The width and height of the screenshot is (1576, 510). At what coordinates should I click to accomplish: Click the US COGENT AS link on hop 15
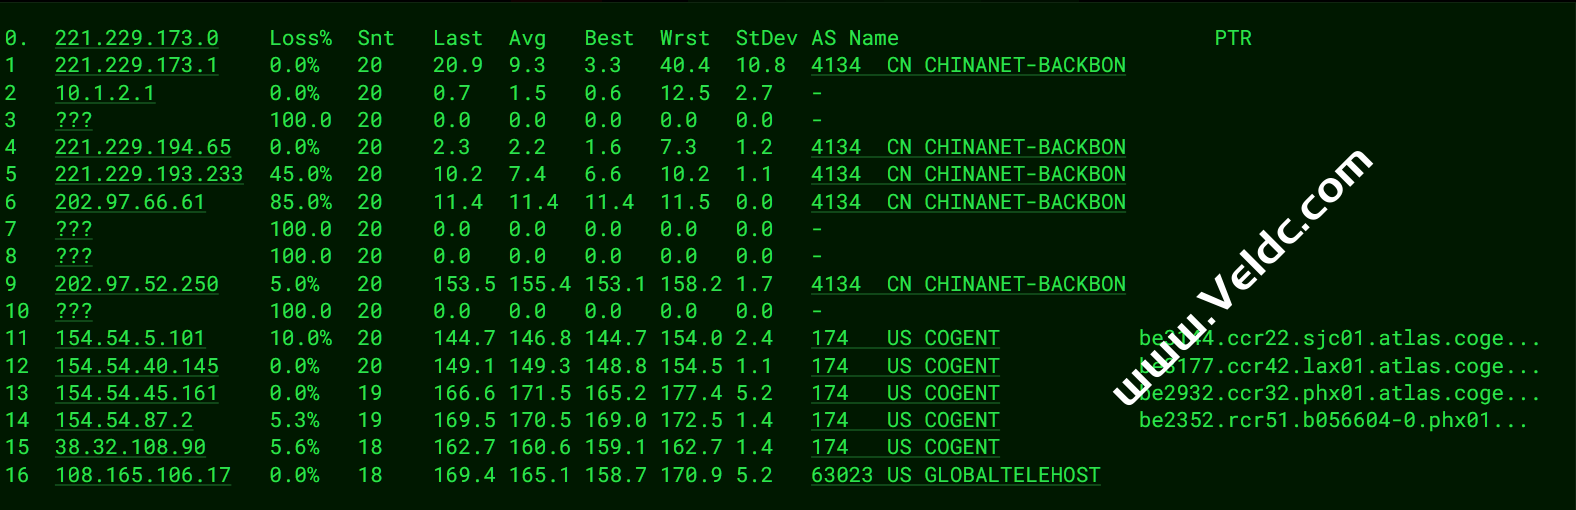coord(905,447)
